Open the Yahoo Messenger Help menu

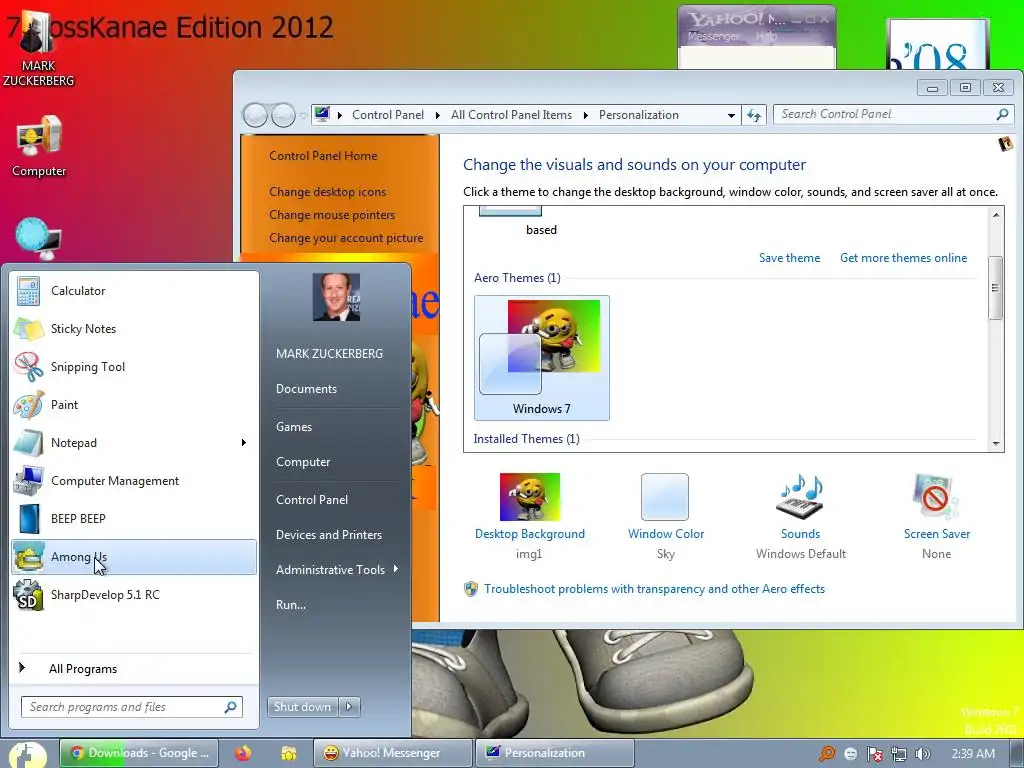[x=766, y=37]
